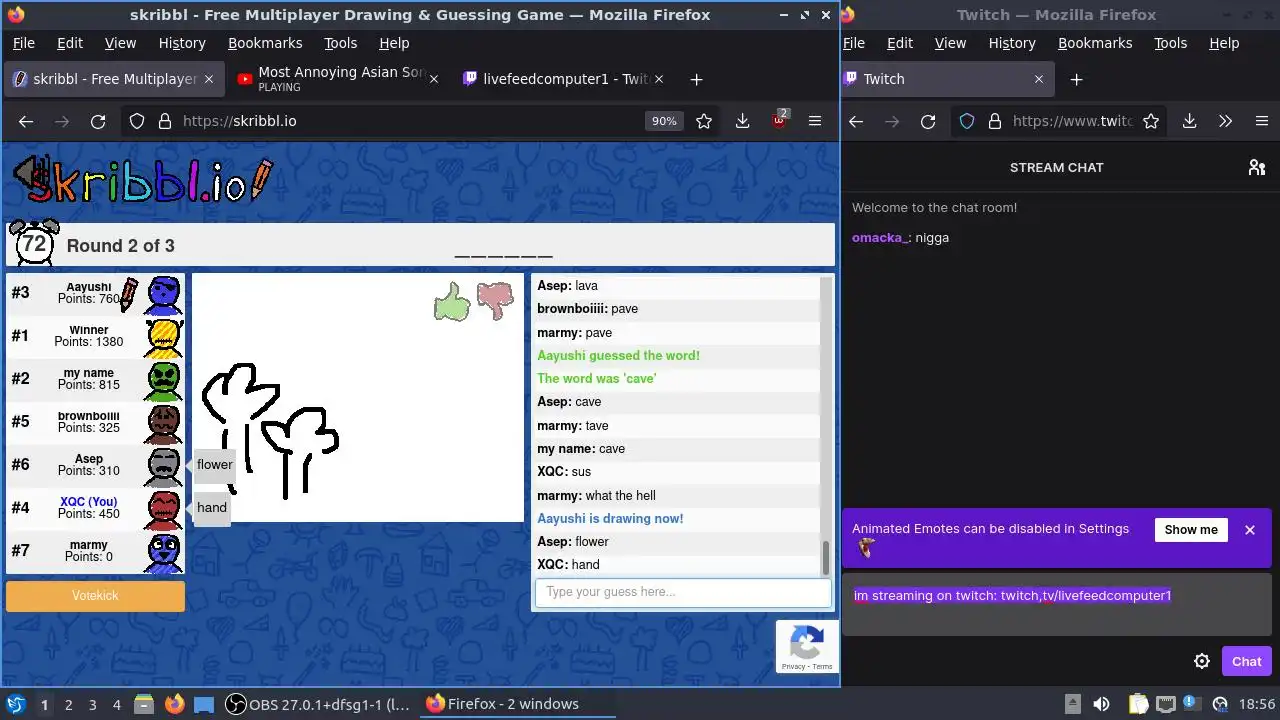The image size is (1280, 720).
Task: Open View menu in Twitch Firefox window
Action: (950, 43)
